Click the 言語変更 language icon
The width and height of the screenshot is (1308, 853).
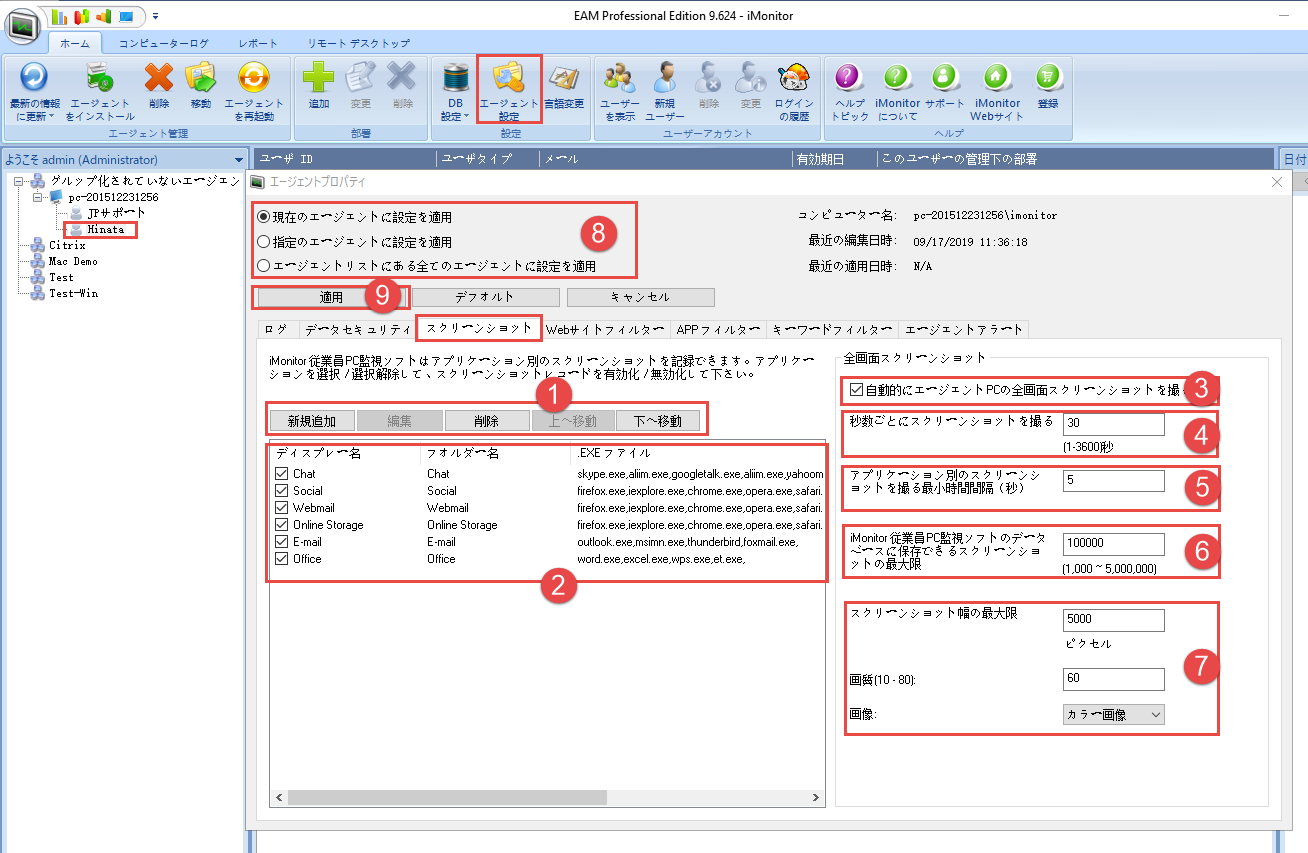coord(564,78)
